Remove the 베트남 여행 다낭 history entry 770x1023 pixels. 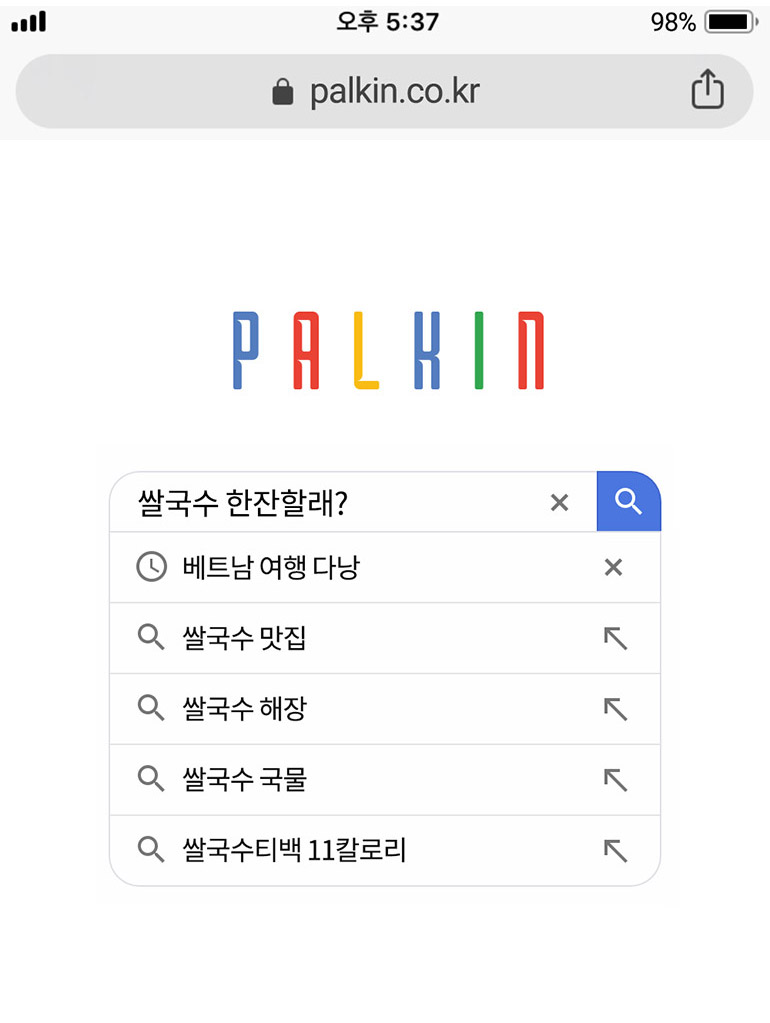[613, 568]
